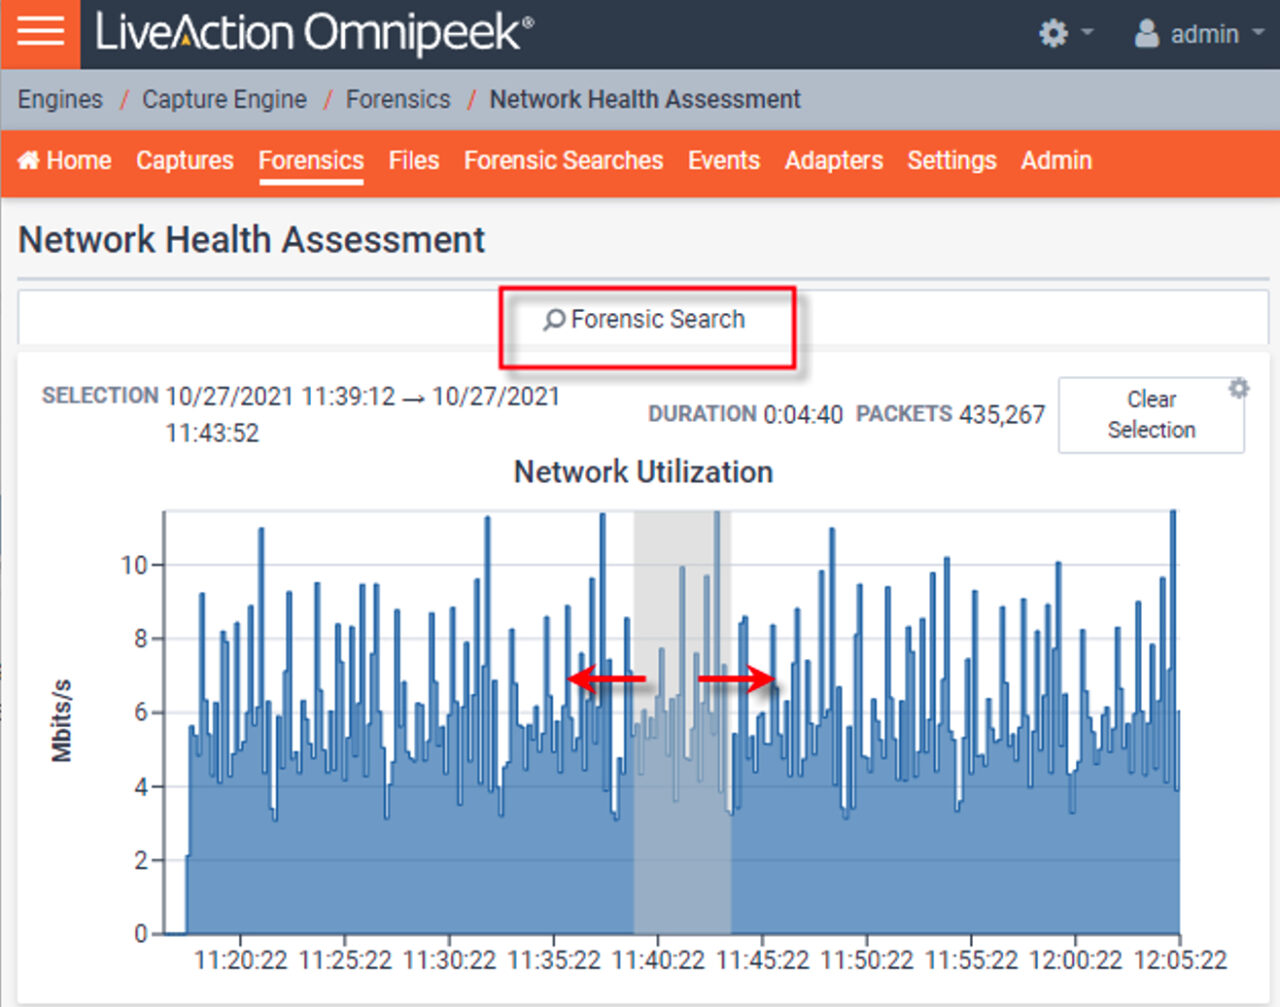Click the Home house icon

[29, 160]
